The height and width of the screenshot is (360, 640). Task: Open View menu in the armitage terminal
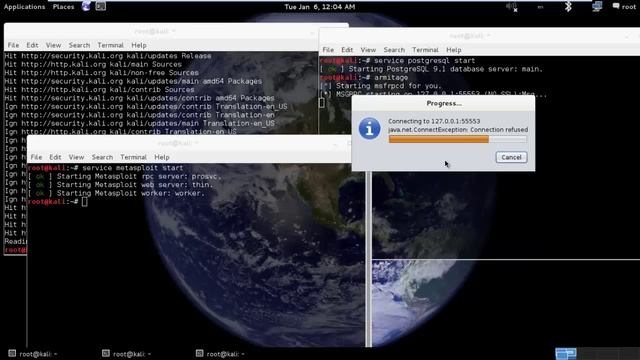click(368, 50)
